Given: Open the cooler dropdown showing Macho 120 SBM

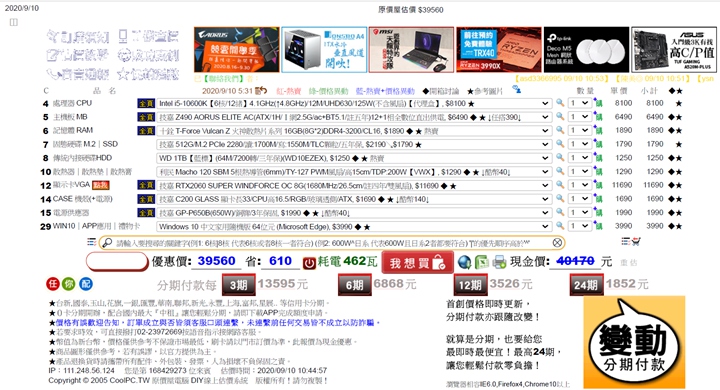Looking at the screenshot, I should 354,172.
